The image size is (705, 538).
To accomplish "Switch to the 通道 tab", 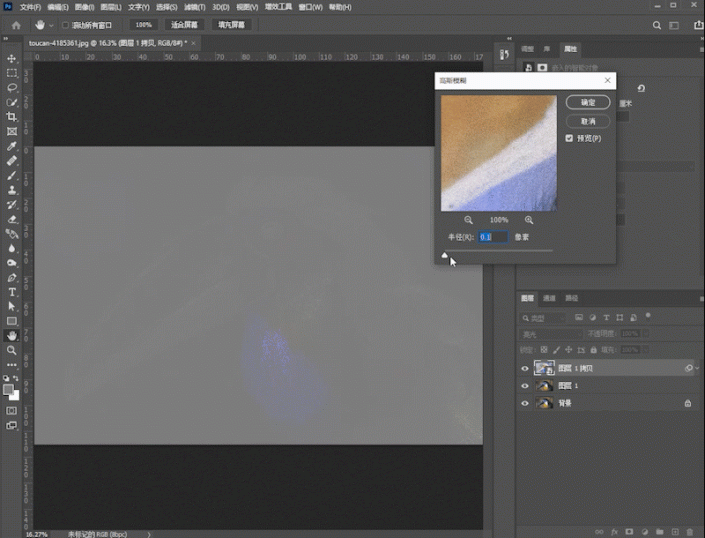I will coord(549,298).
